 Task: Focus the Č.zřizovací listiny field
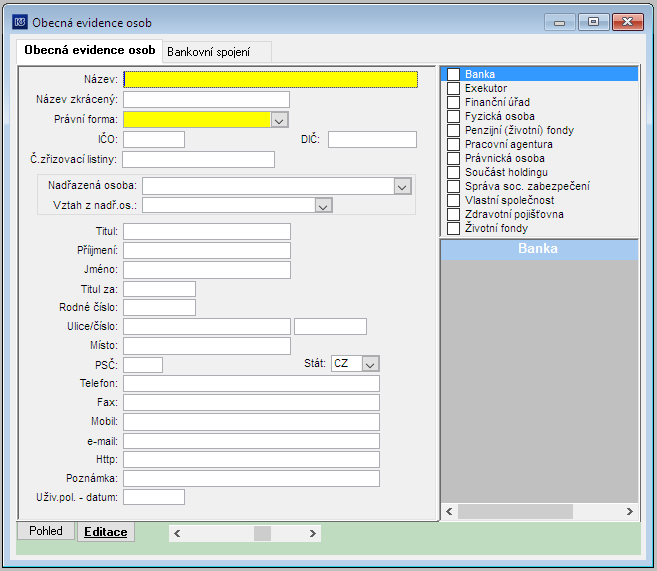(x=199, y=160)
